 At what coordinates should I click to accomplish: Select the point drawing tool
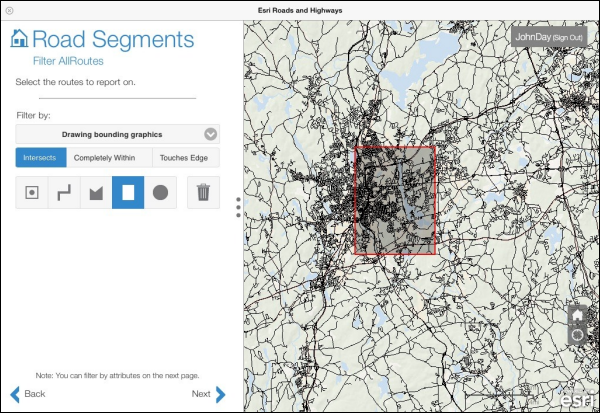click(32, 192)
